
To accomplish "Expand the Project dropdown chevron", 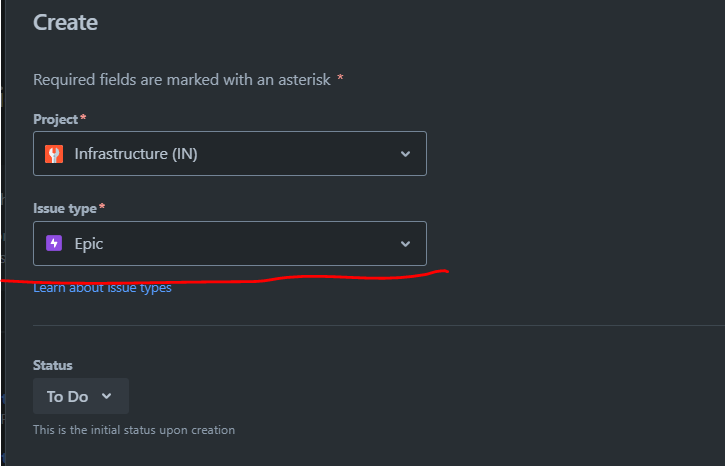I will [406, 154].
